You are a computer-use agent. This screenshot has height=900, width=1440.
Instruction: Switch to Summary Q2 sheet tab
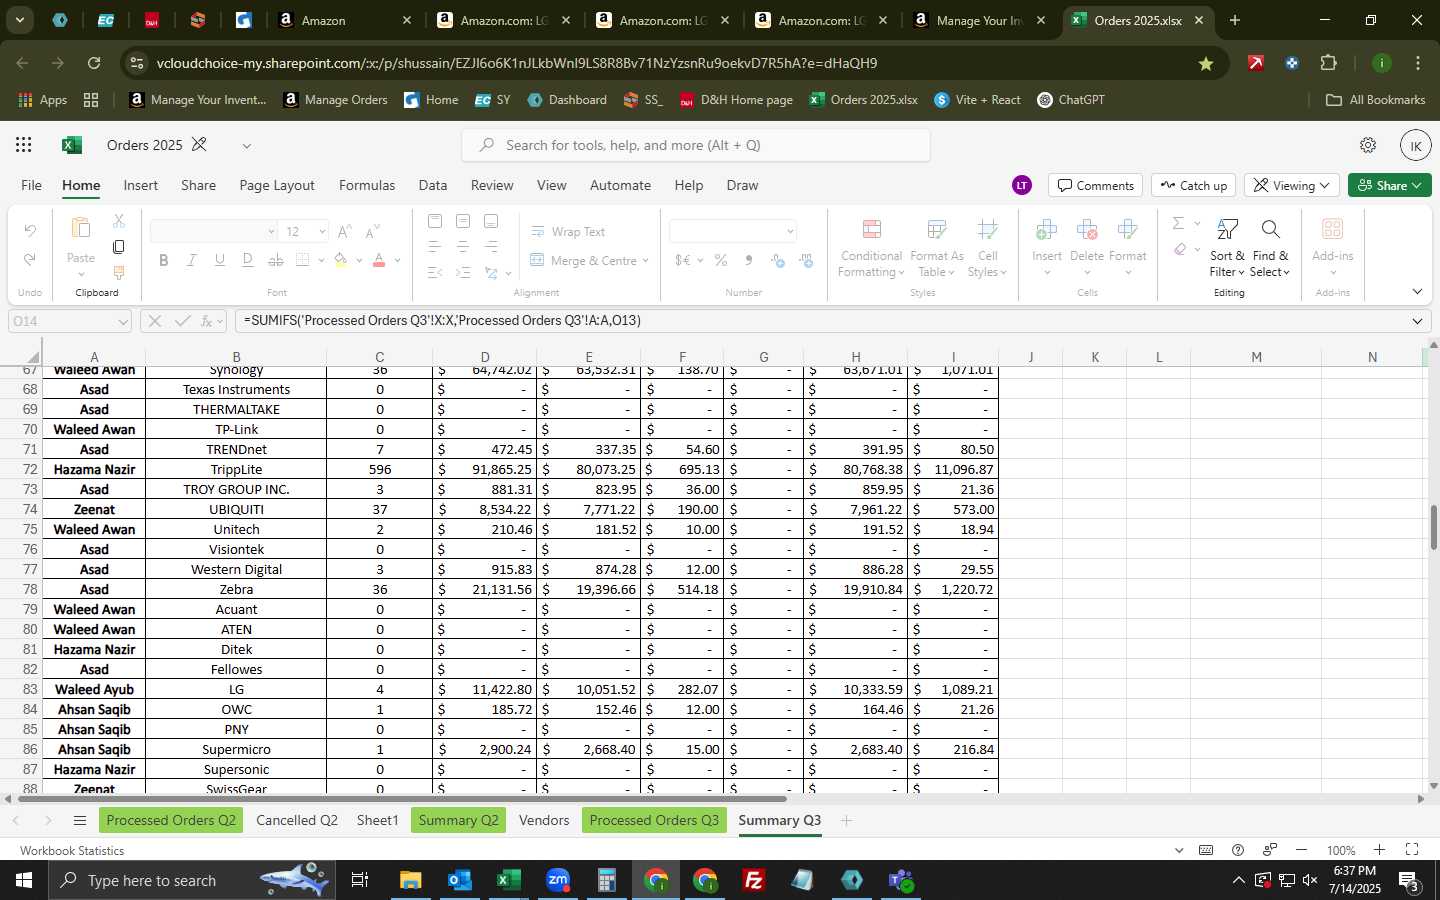pos(458,820)
